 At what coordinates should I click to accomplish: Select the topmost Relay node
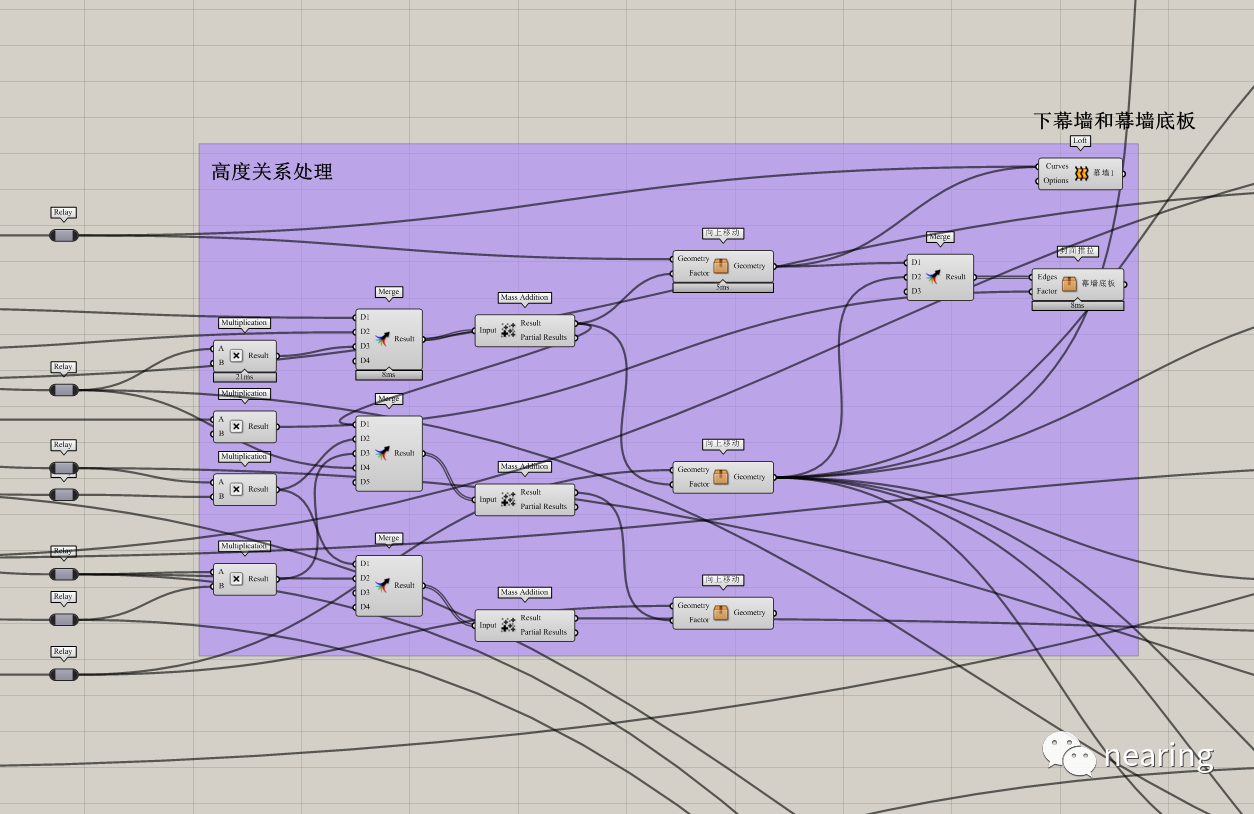[64, 235]
